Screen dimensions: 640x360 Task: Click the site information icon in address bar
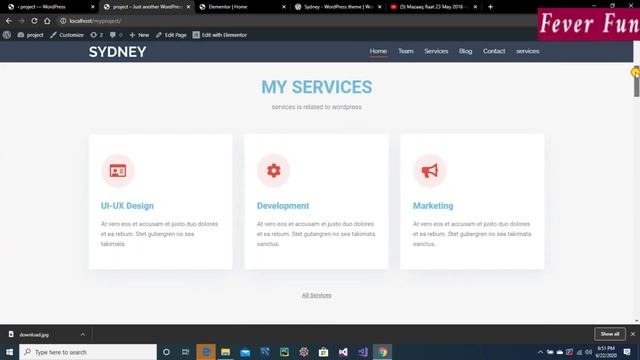coord(63,21)
